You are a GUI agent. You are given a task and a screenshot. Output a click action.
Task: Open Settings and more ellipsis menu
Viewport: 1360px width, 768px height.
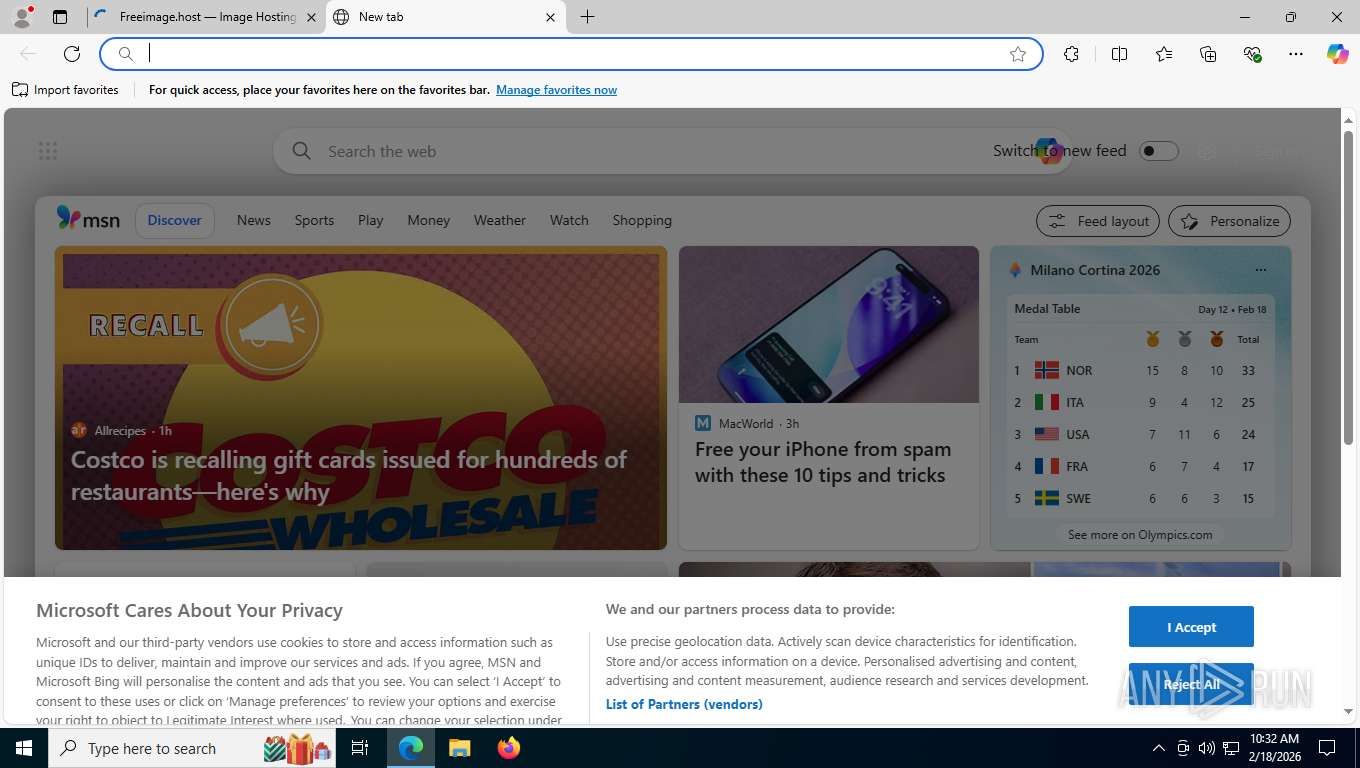pos(1296,54)
